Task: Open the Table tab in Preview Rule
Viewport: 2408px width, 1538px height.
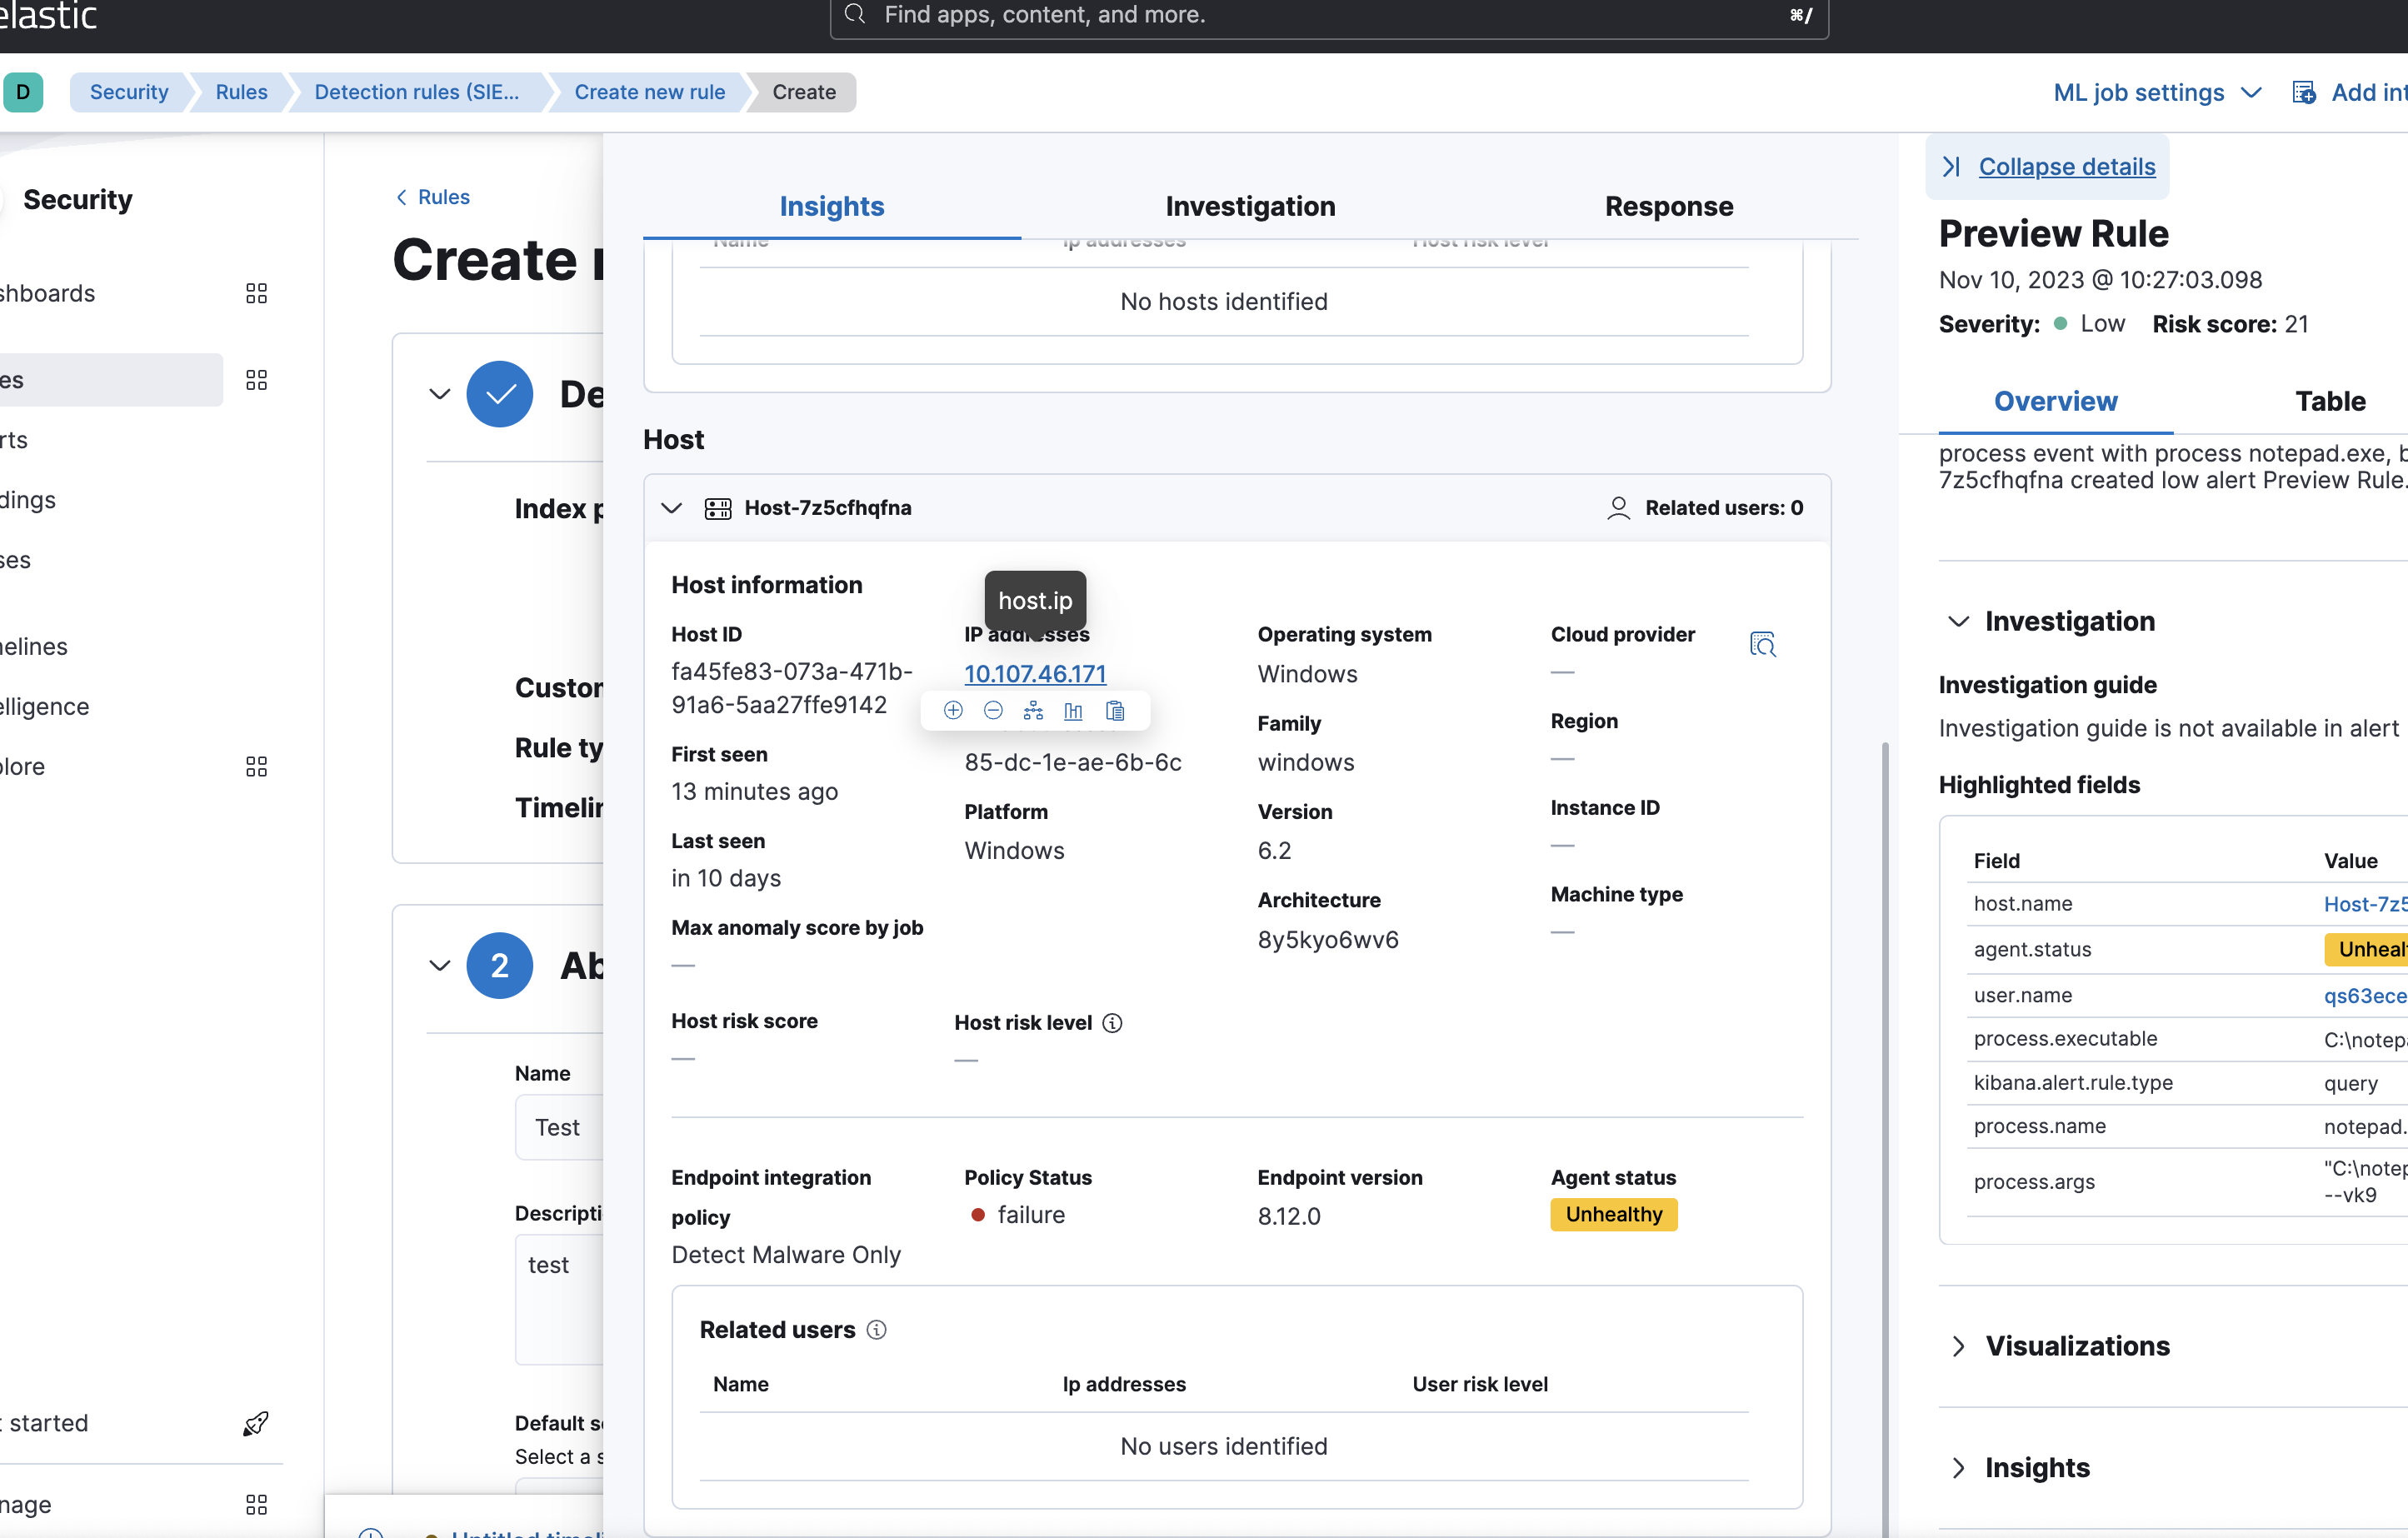Action: [2329, 401]
